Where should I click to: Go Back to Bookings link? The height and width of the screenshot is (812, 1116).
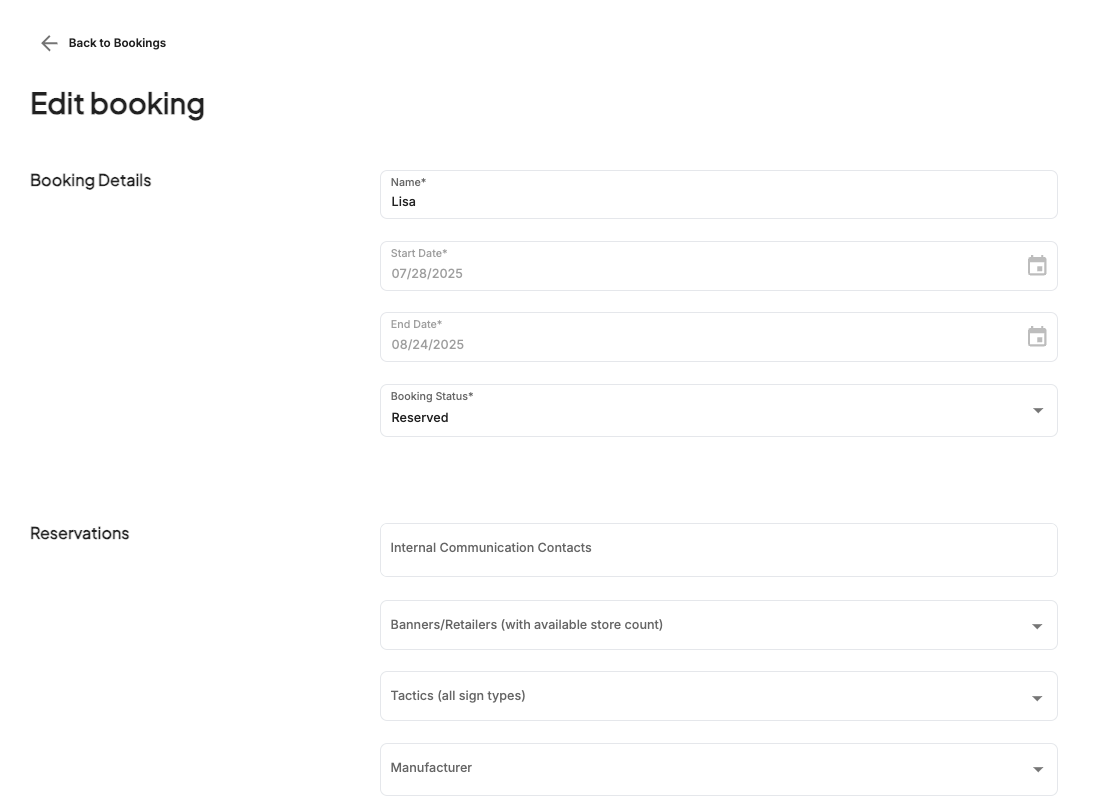click(x=117, y=43)
